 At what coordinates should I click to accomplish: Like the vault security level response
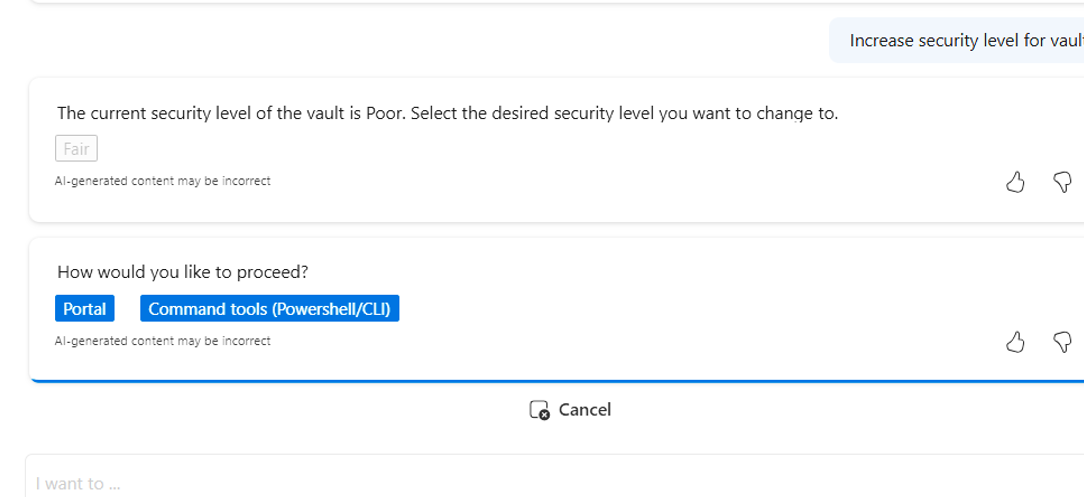(1014, 182)
